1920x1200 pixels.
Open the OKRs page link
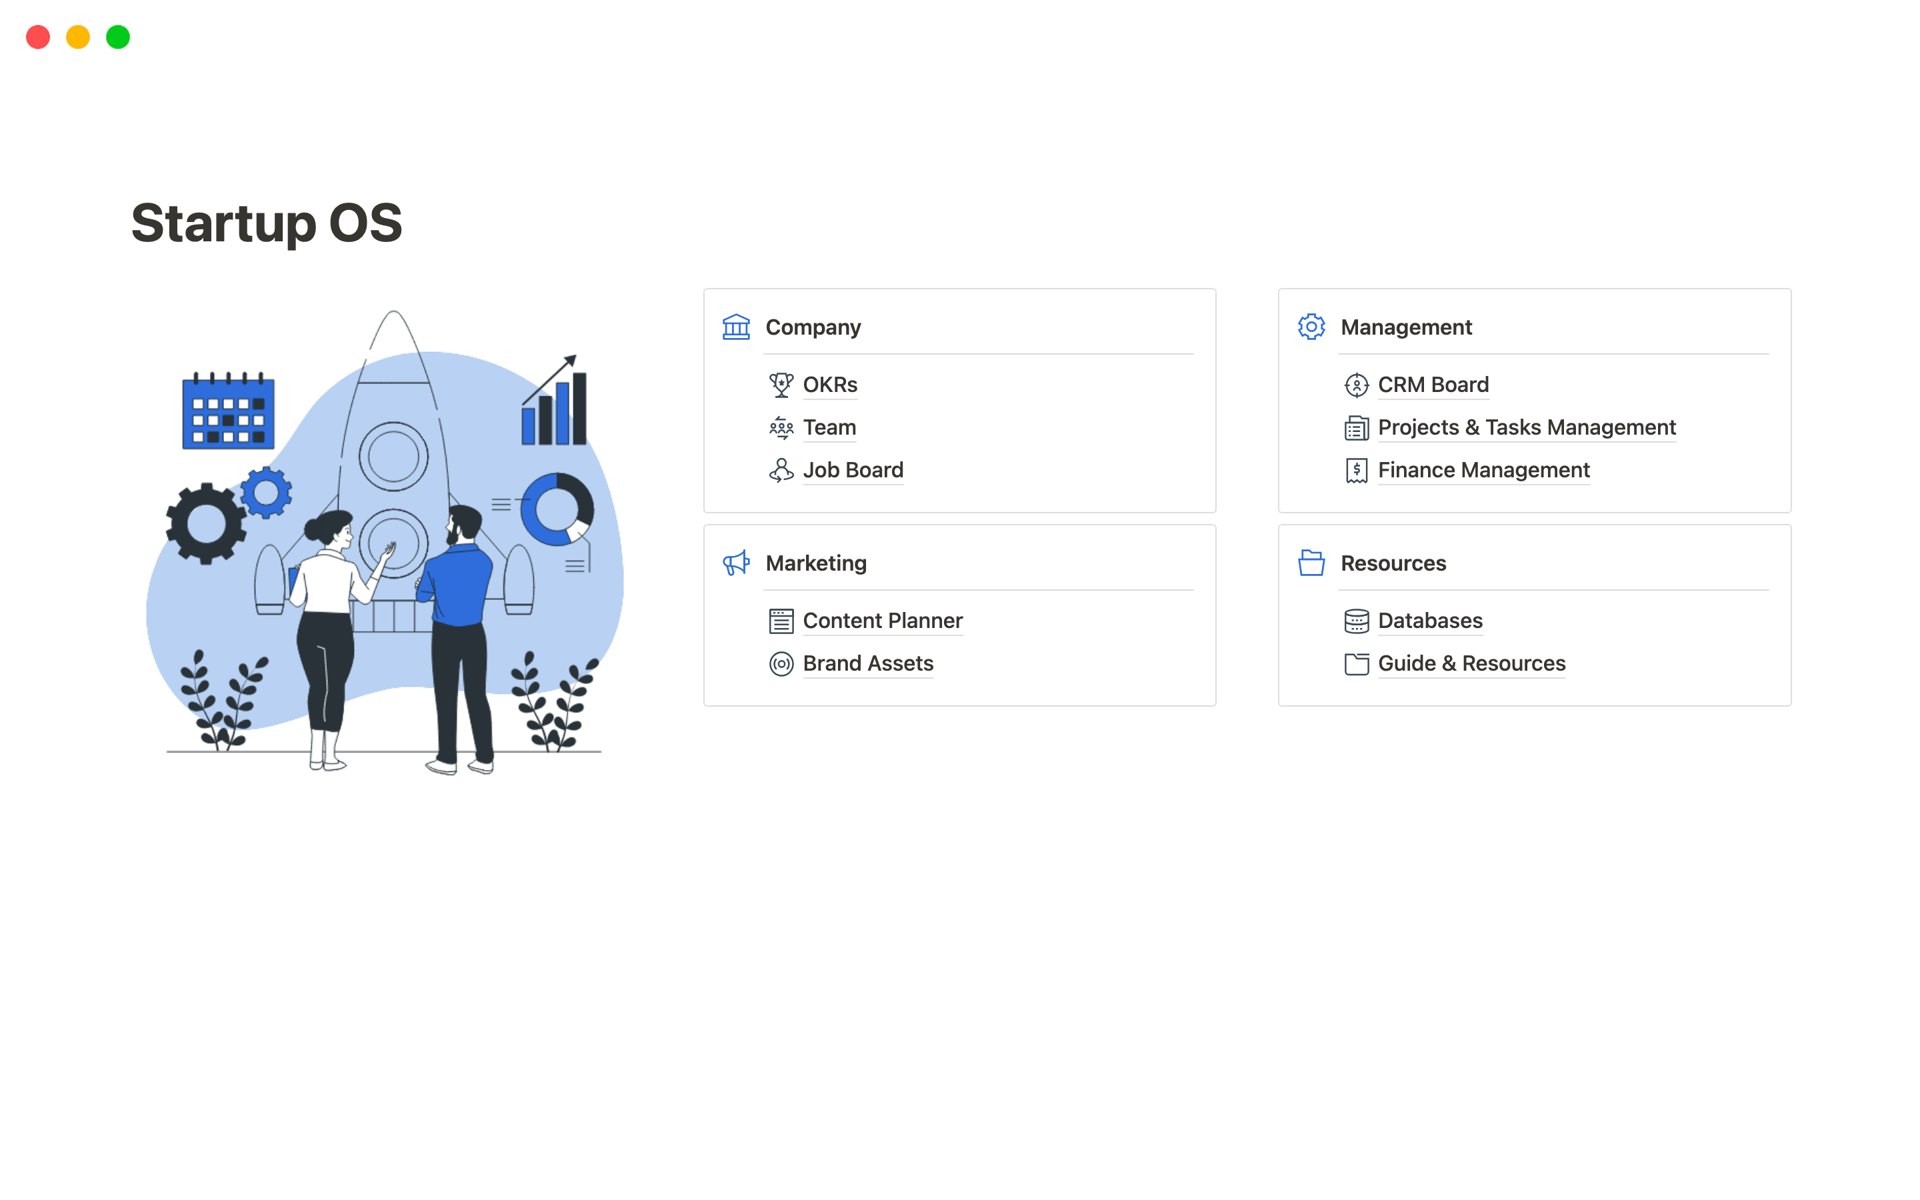coord(830,385)
